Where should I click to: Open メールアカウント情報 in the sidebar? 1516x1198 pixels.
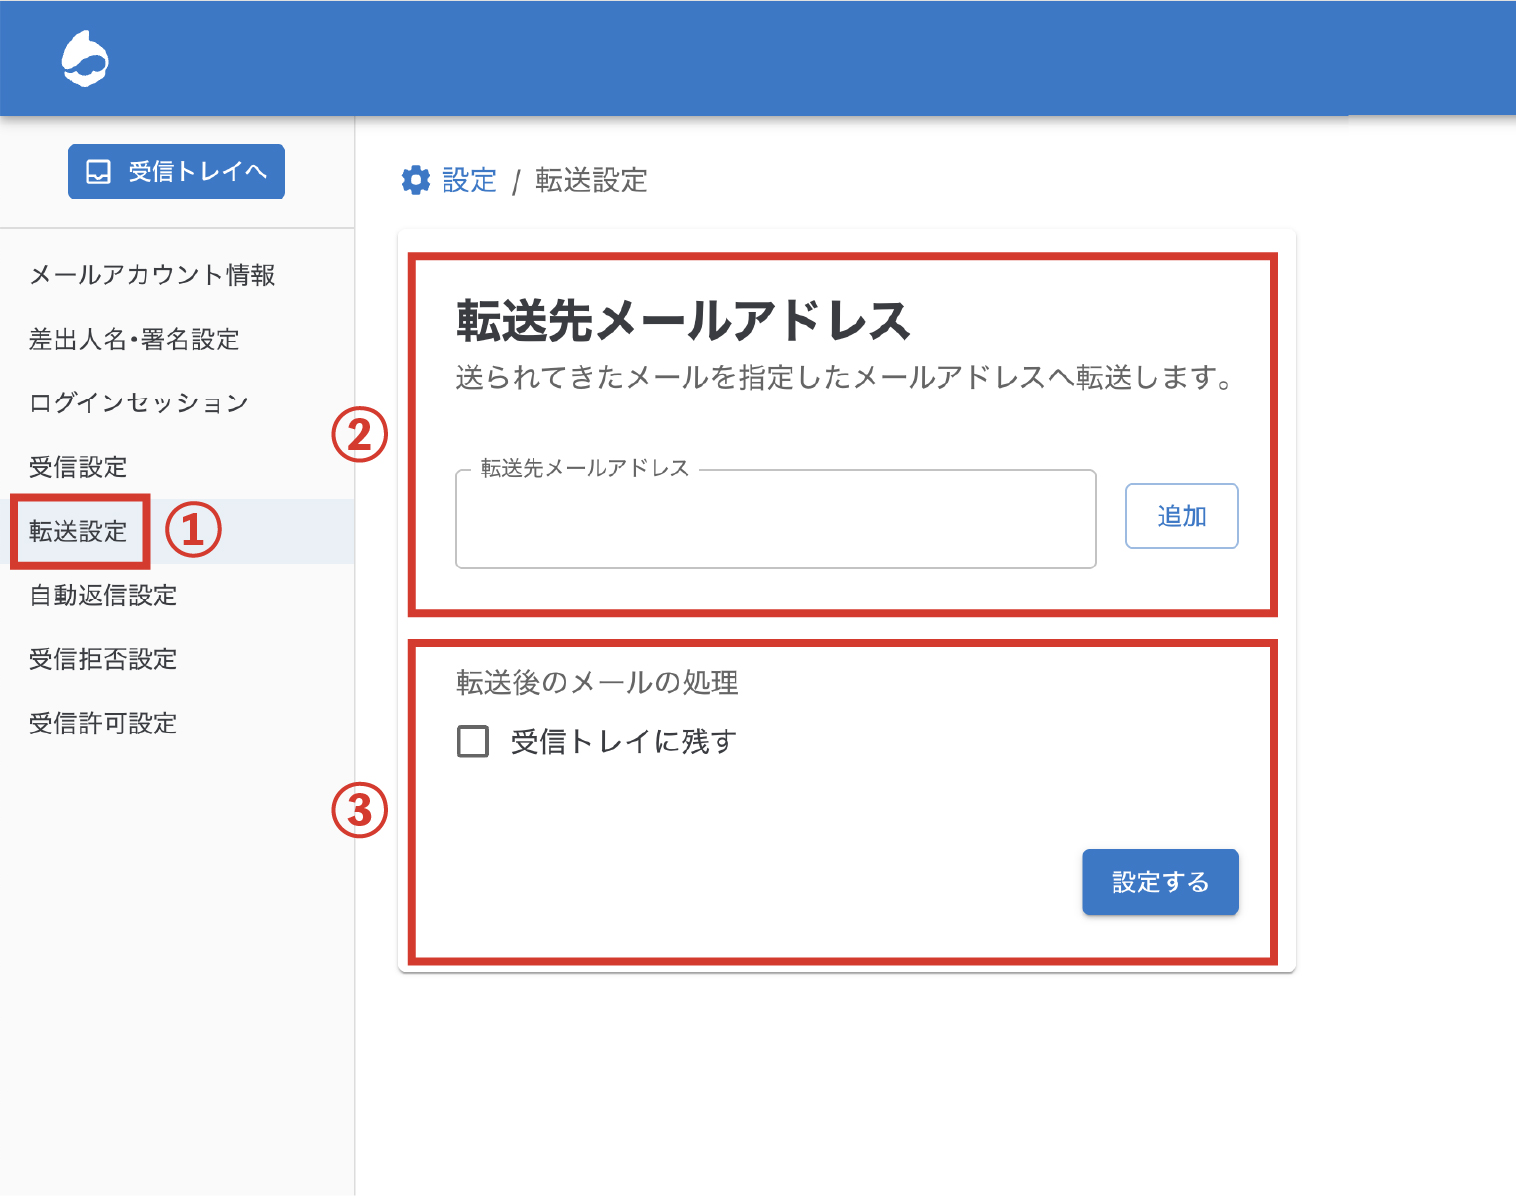[x=152, y=275]
